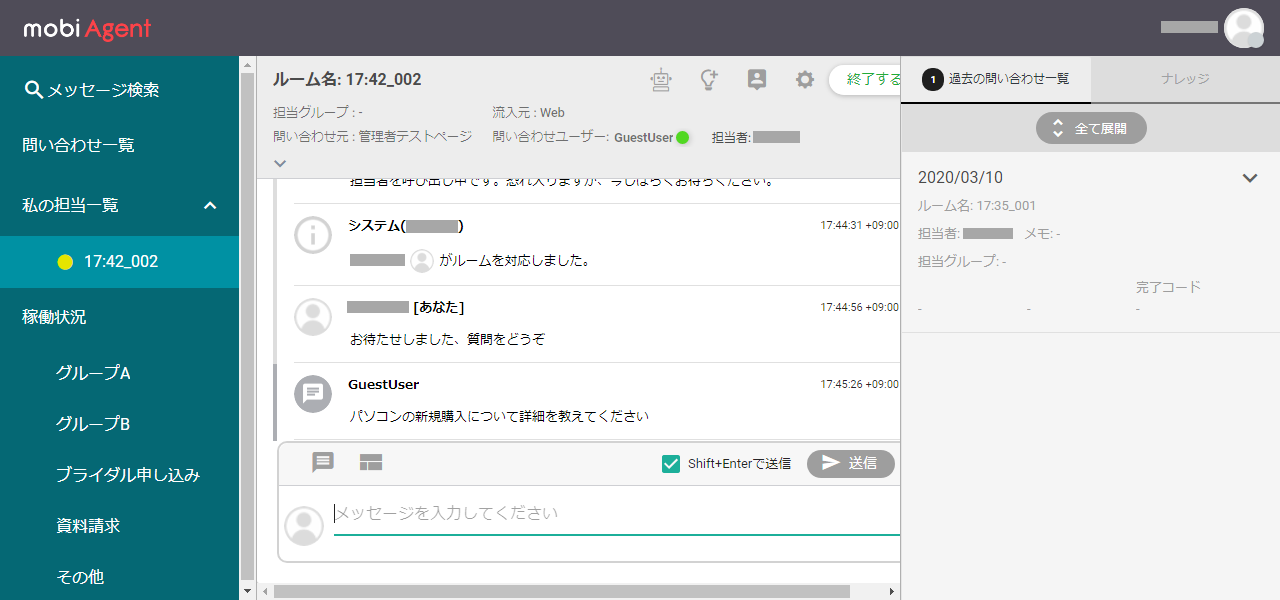1280x600 pixels.
Task: Select the 過去の問い合わせ一覧 tab
Action: tap(996, 78)
